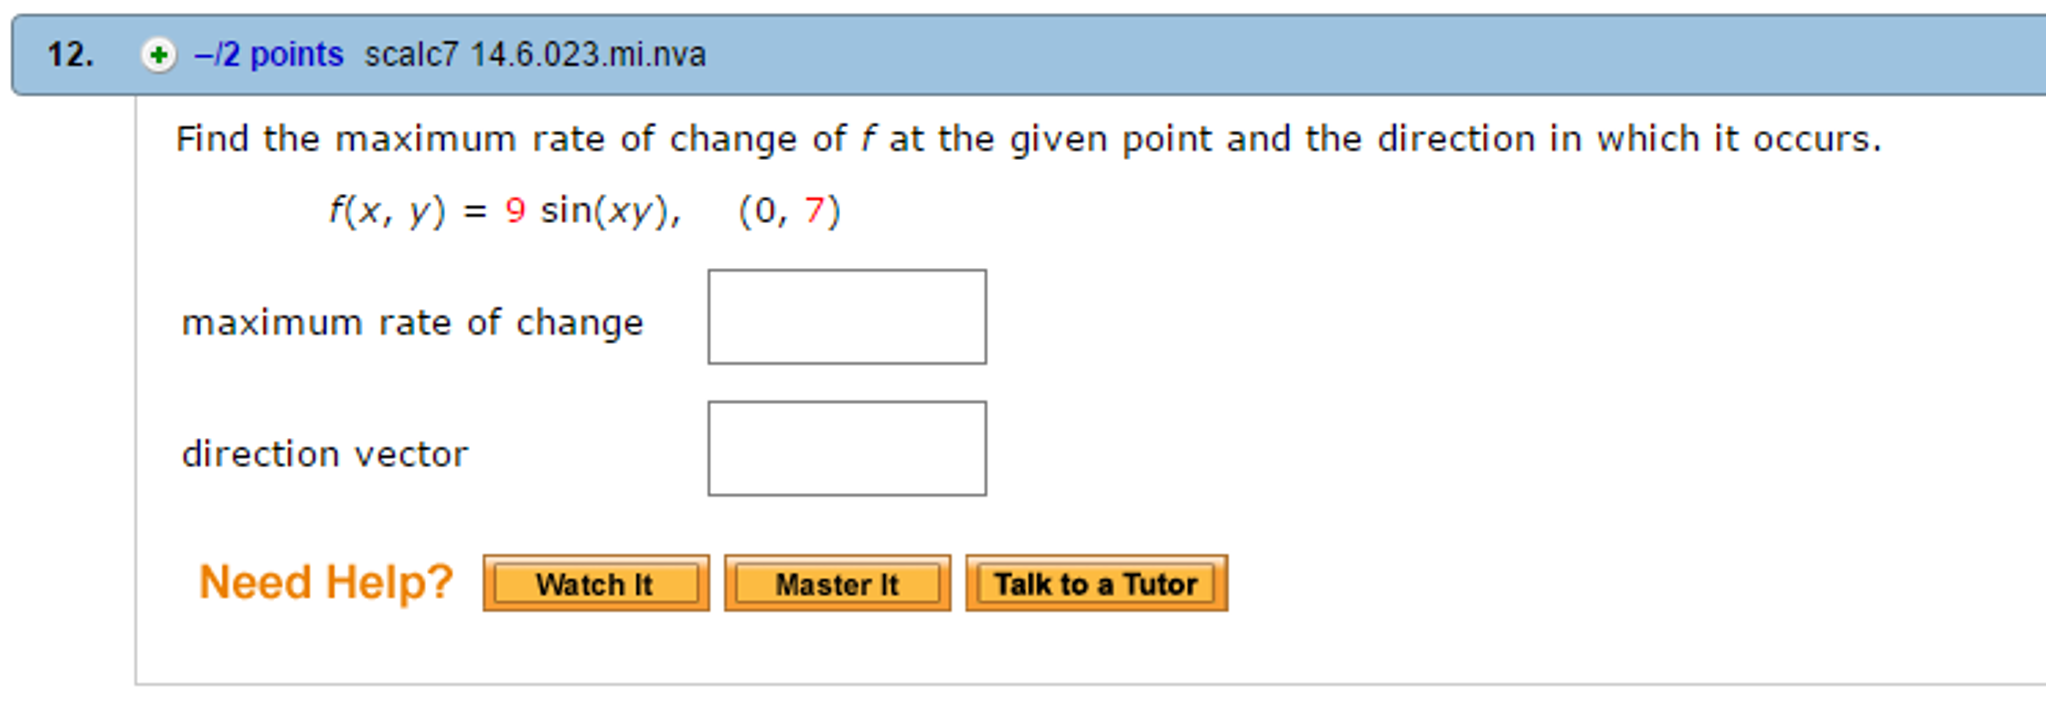Viewport: 2046px width, 716px height.
Task: Request tutoring via Talk to a Tutor
Action: pos(1096,583)
